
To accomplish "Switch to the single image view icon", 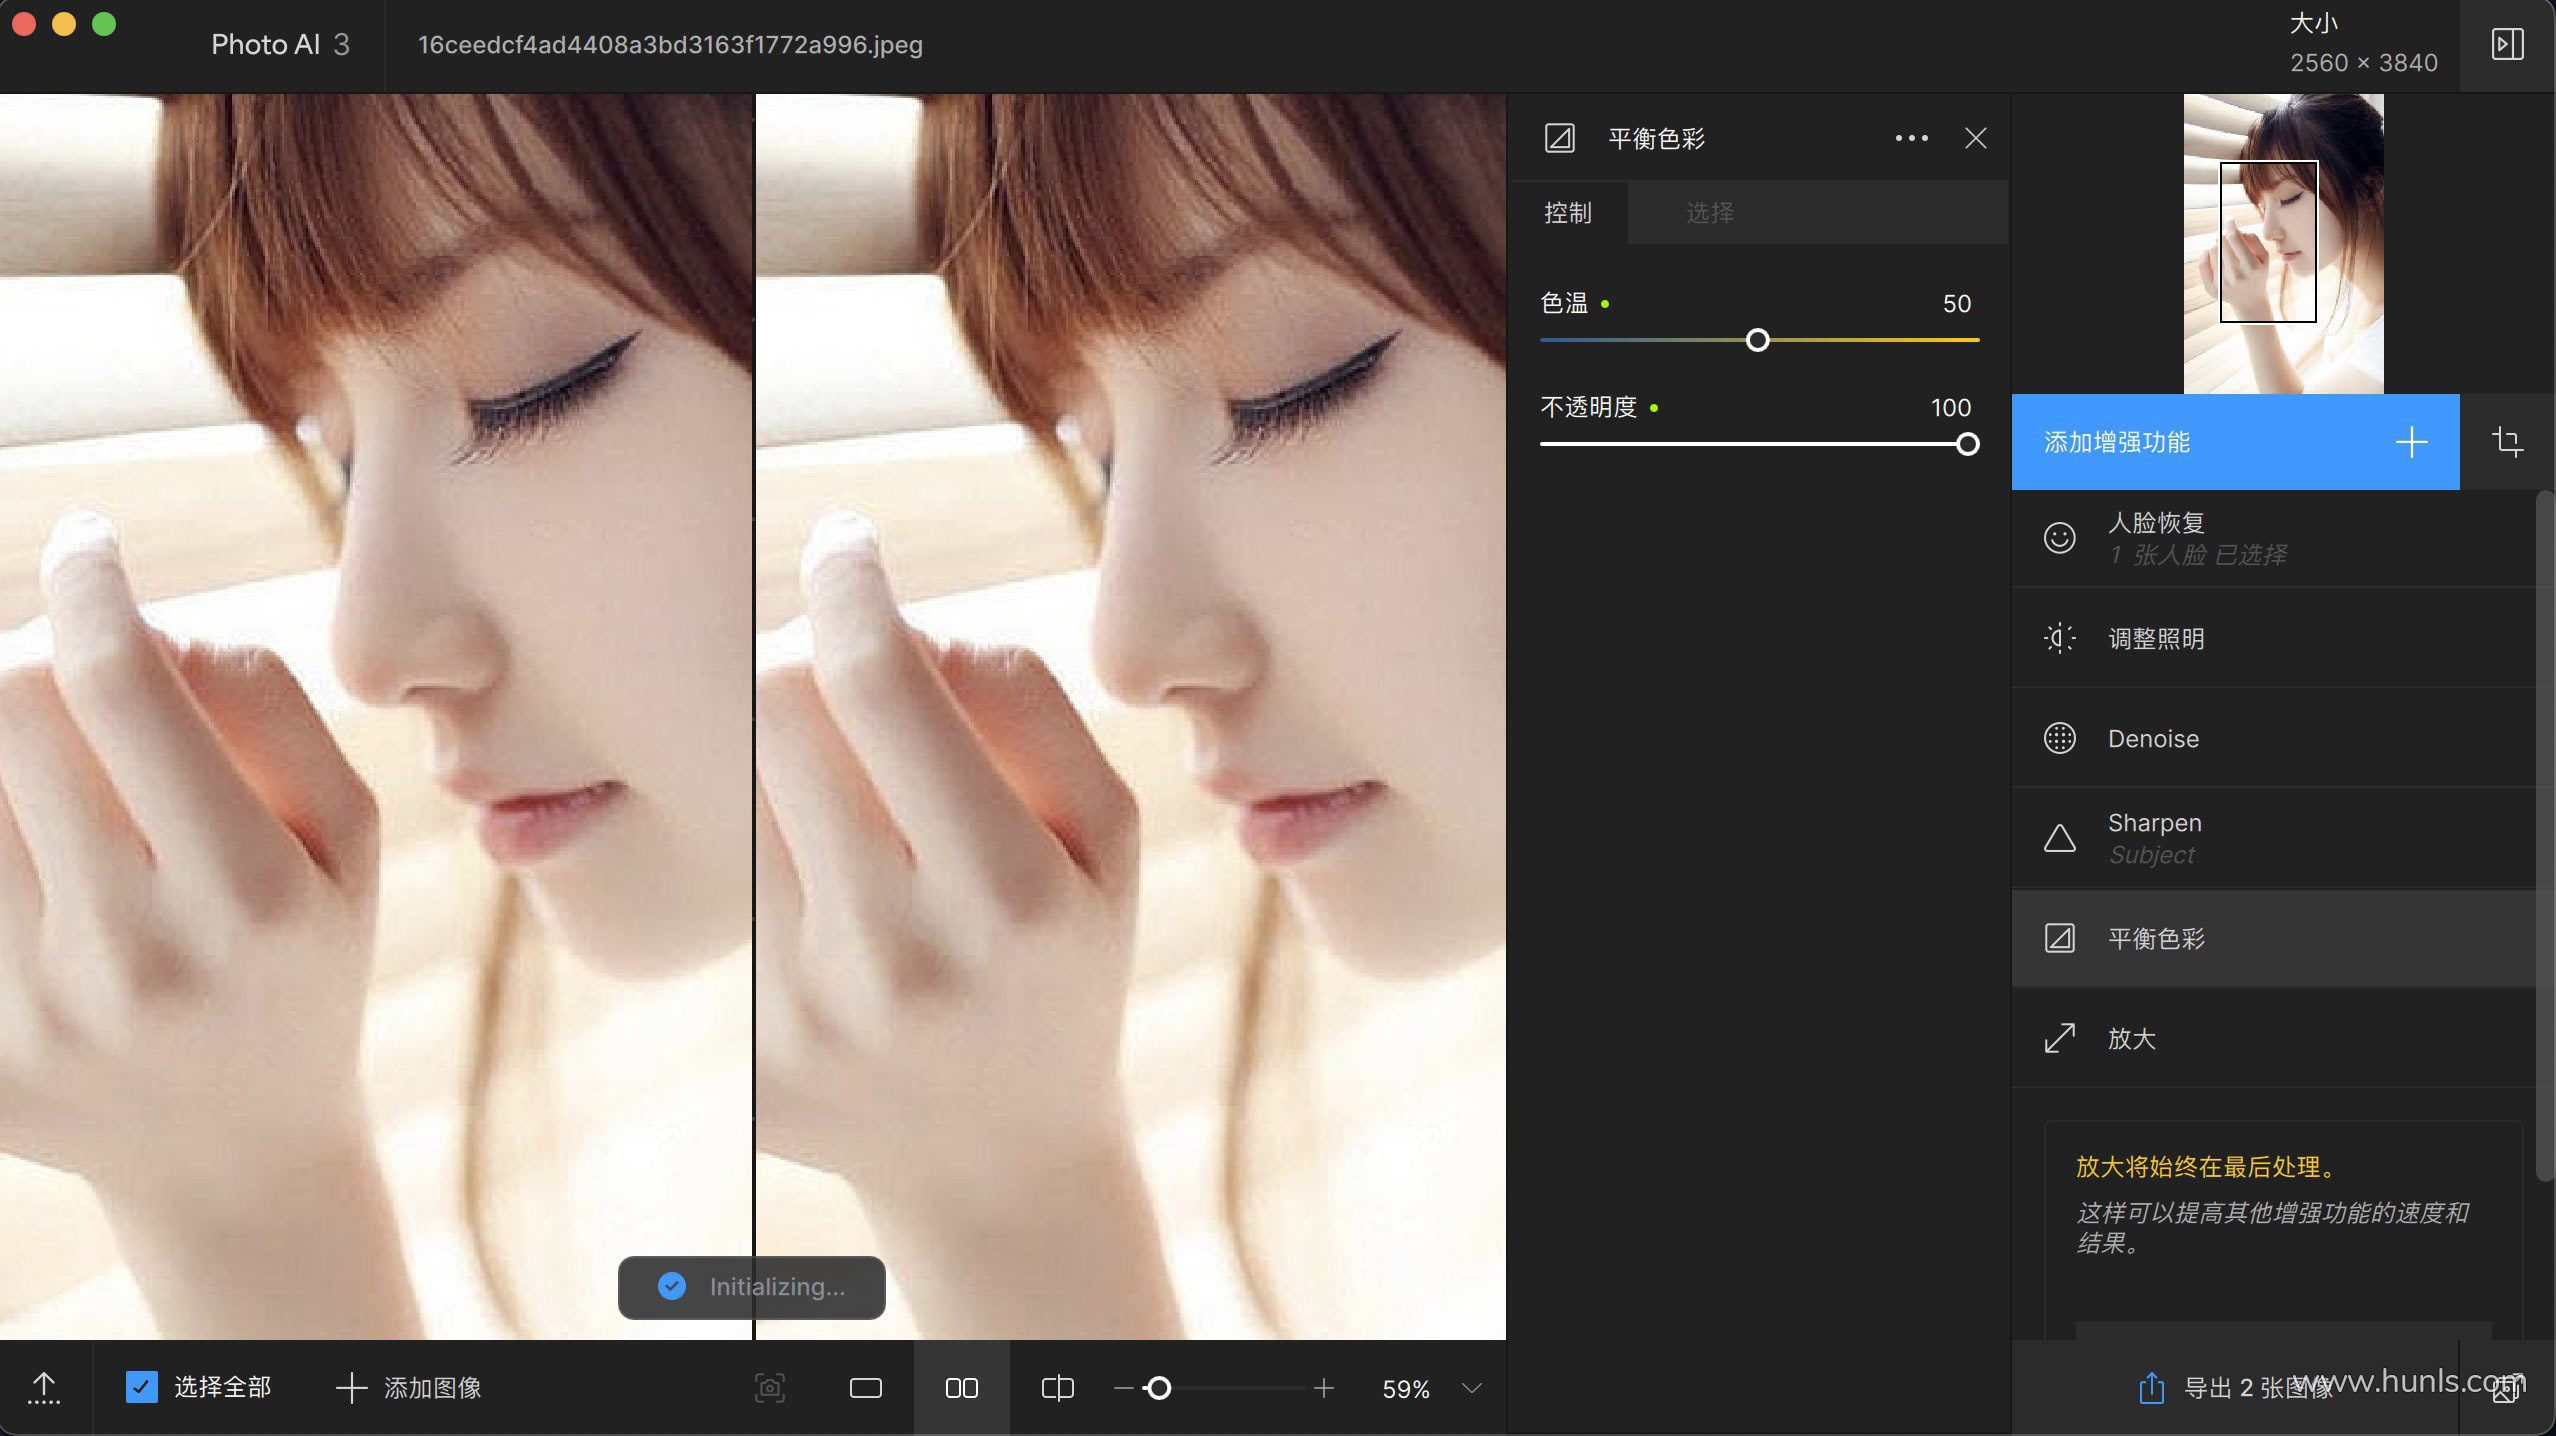I will pos(865,1388).
